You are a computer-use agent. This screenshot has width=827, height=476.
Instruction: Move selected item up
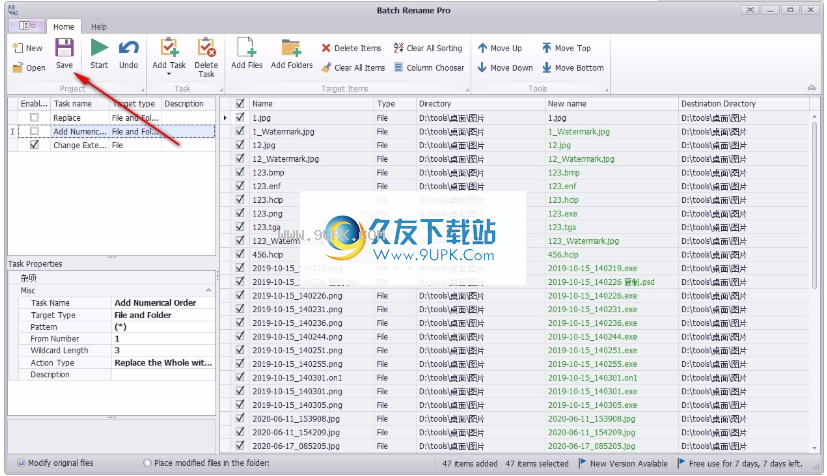pos(499,48)
